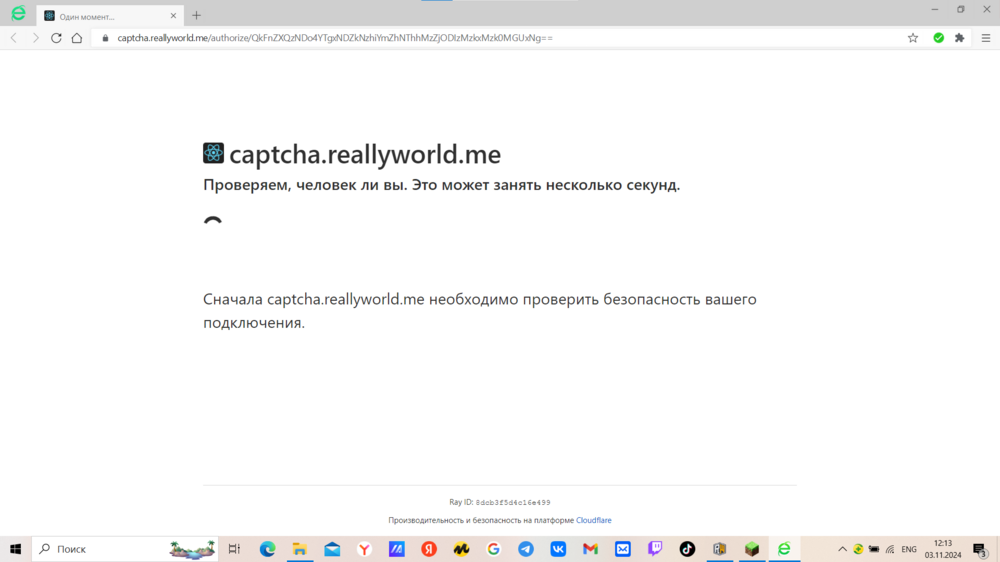Bookmark this page with the star icon
The height and width of the screenshot is (562, 1000).
click(913, 38)
